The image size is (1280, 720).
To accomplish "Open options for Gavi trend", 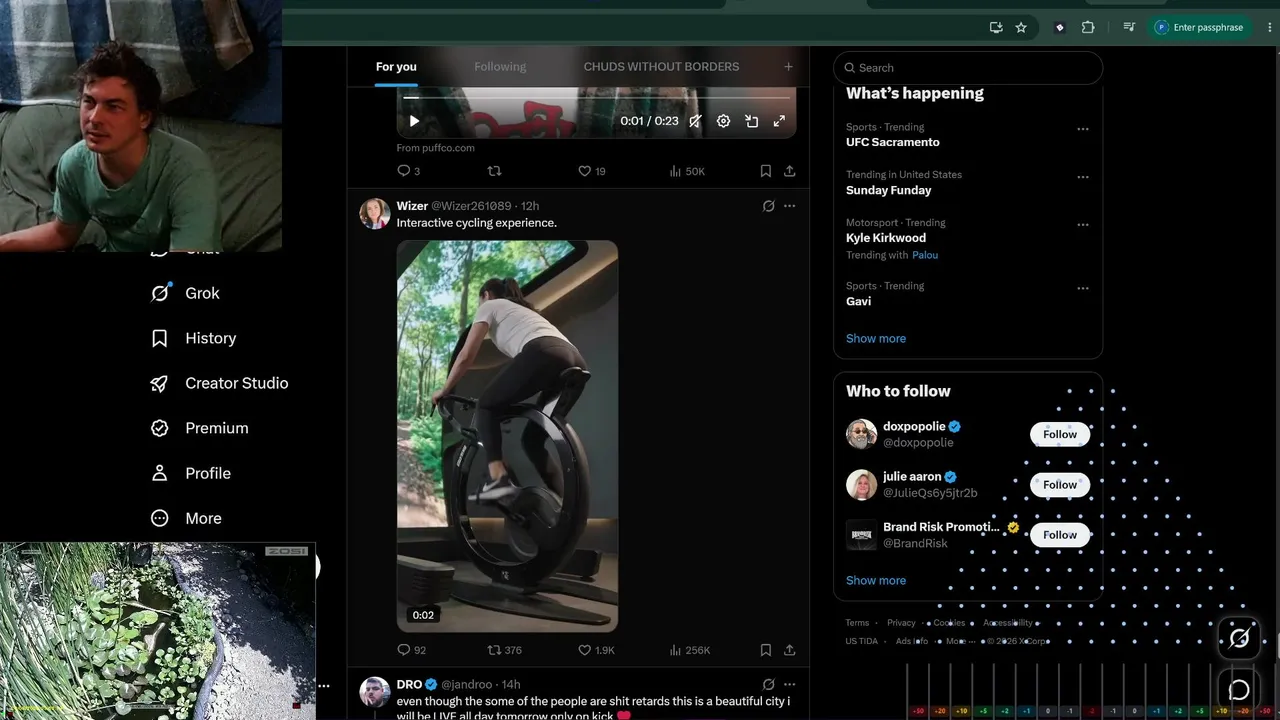I will pos(1082,288).
